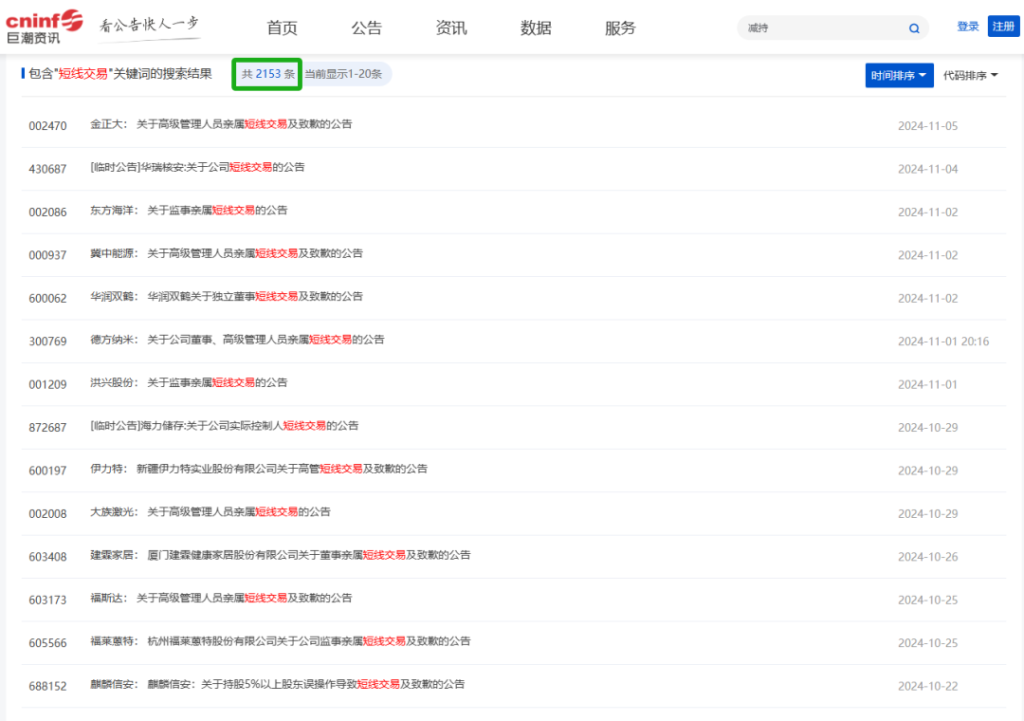The image size is (1024, 721).
Task: Switch to the 数据 section
Action: (x=536, y=28)
